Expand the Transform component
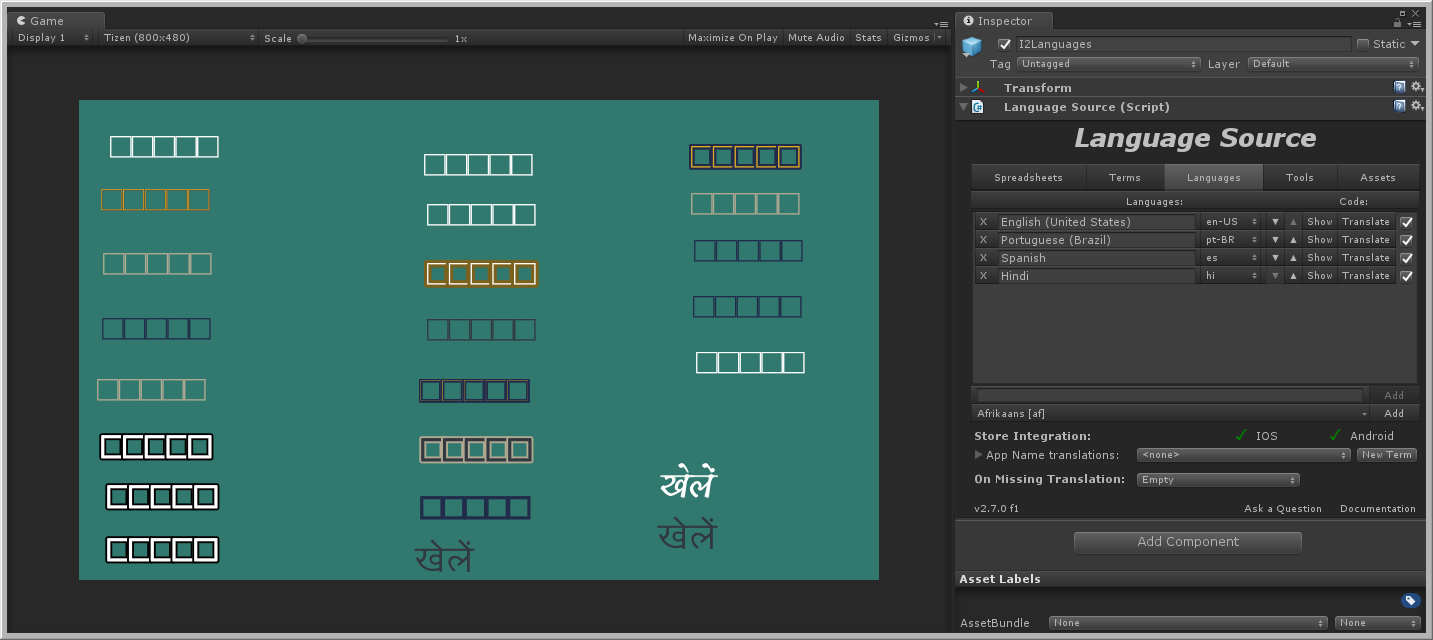Screen dimensions: 1433x640 coord(964,88)
